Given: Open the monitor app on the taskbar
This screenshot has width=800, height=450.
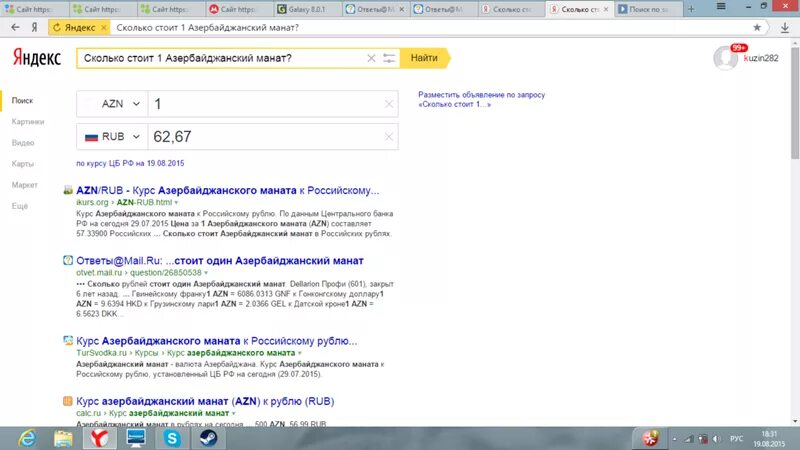Looking at the screenshot, I should (x=136, y=438).
